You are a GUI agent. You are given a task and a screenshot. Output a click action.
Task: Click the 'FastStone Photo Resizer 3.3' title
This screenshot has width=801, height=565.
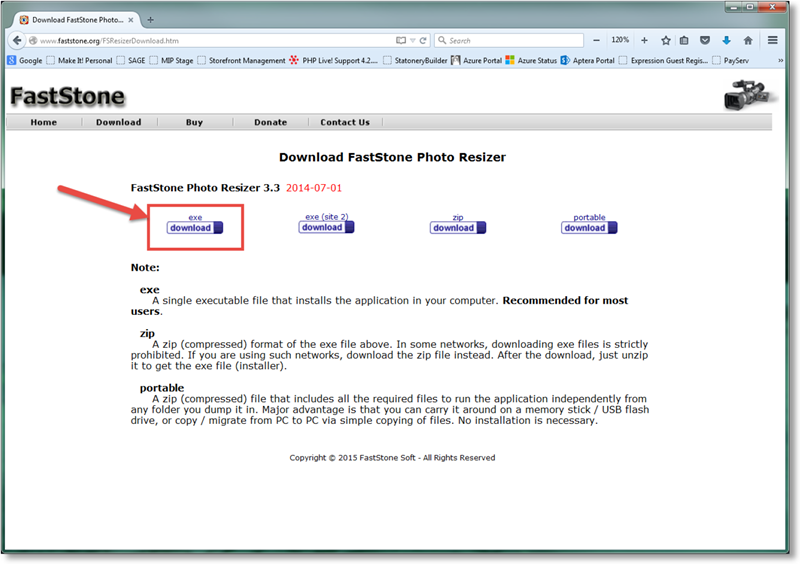pyautogui.click(x=205, y=188)
